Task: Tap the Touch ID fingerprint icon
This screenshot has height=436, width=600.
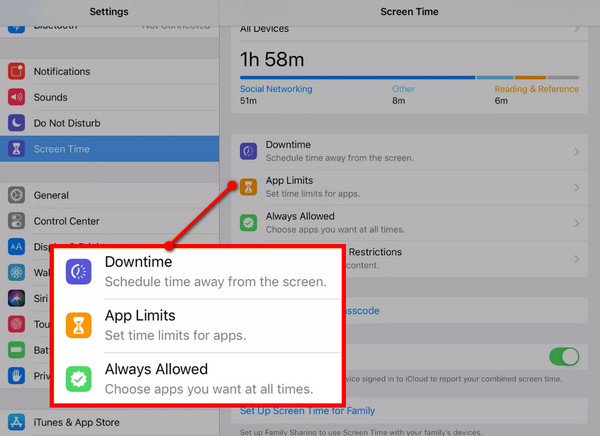Action: click(x=16, y=324)
